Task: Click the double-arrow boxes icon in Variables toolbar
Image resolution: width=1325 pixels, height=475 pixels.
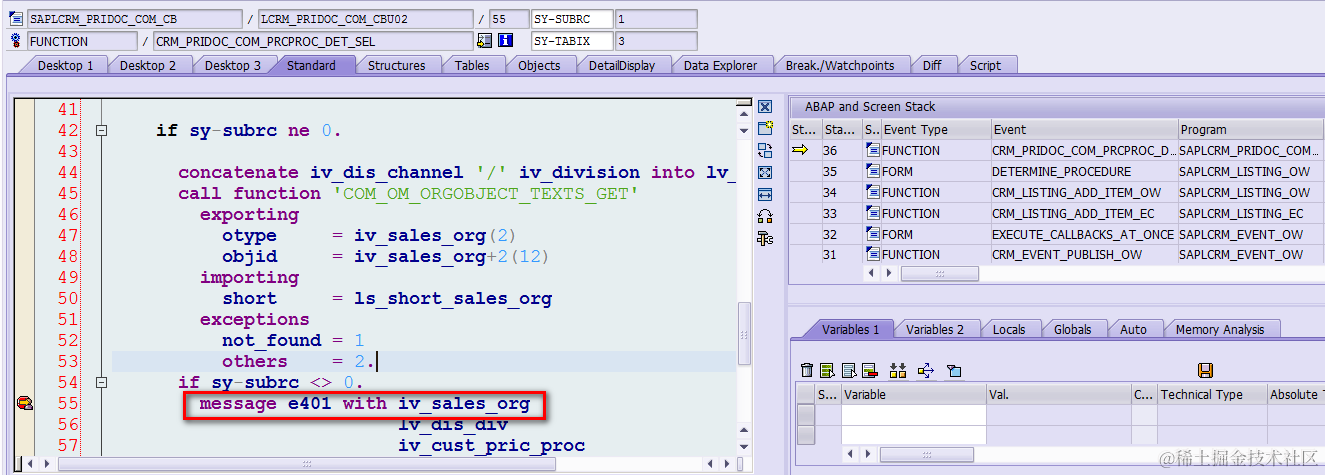Action: (x=898, y=370)
